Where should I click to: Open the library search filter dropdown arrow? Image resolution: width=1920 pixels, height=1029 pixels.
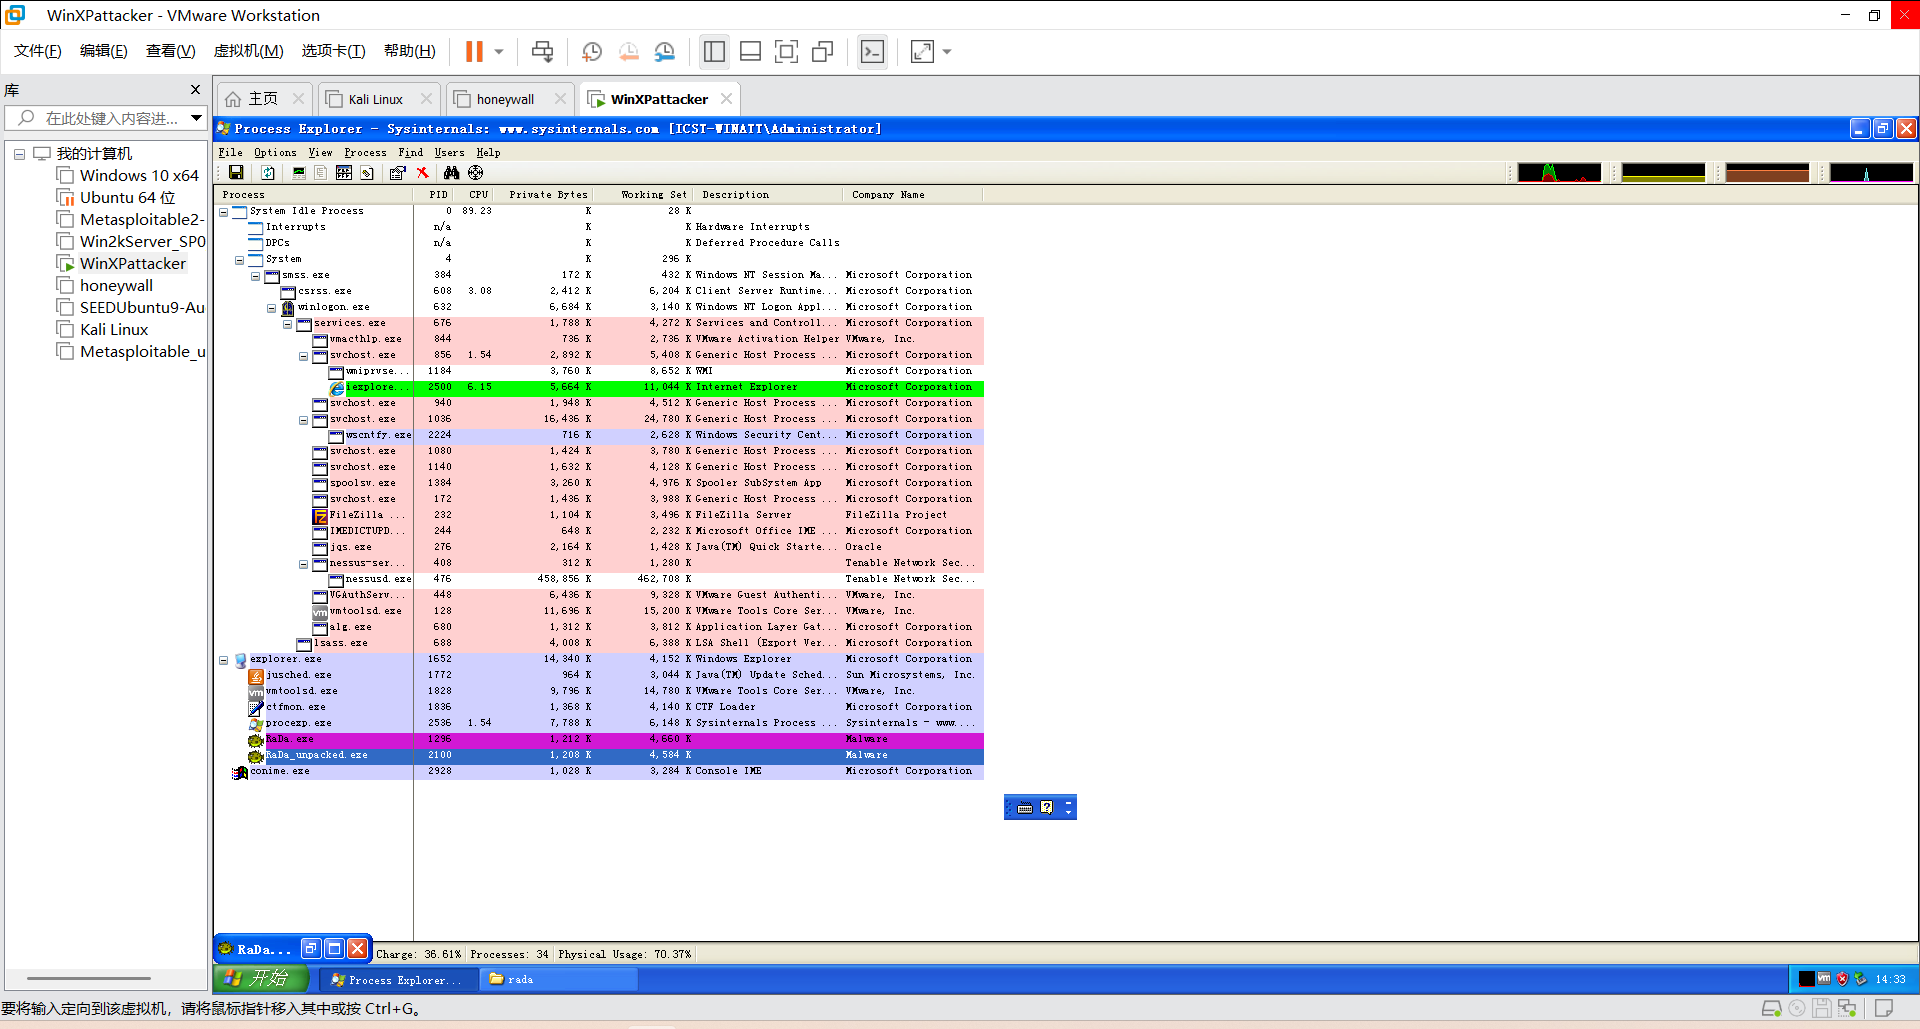tap(196, 118)
